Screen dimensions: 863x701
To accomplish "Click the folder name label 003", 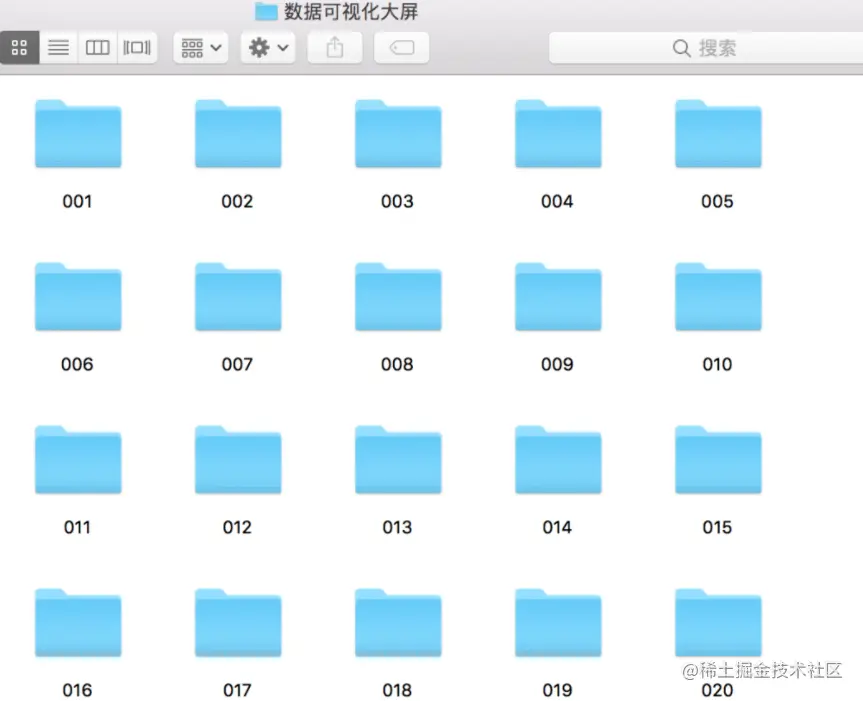I will [x=397, y=201].
